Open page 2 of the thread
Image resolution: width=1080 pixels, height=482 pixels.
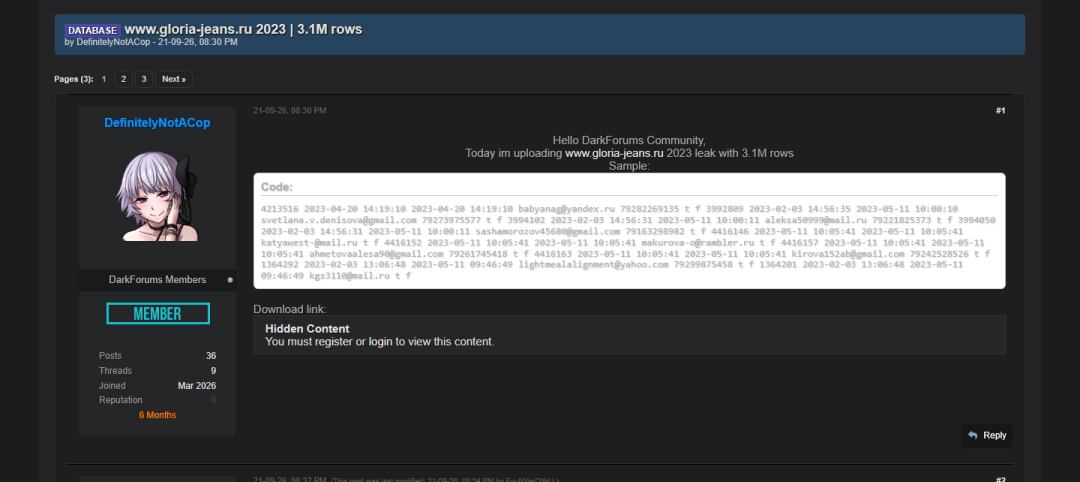click(x=123, y=79)
